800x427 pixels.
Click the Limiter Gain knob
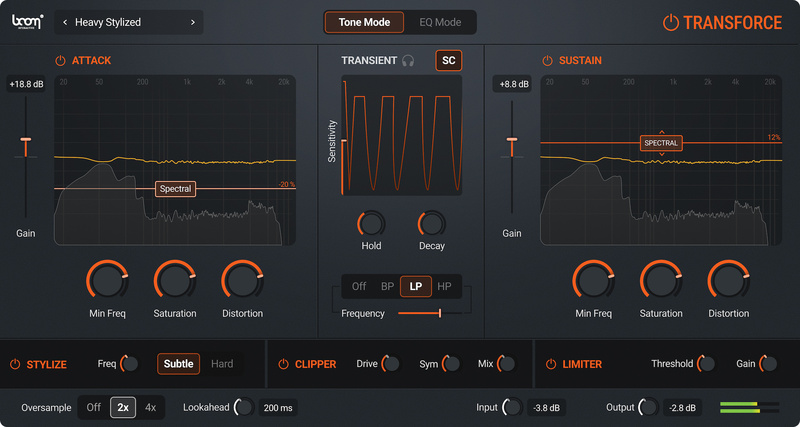[x=768, y=364]
